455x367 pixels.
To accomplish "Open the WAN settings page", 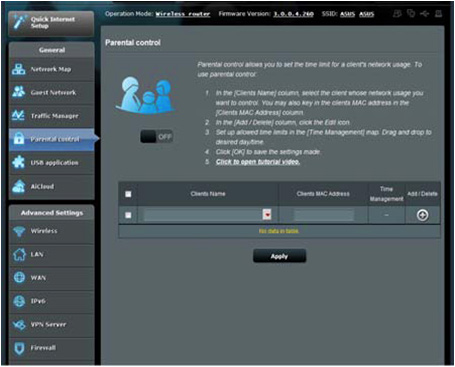I will [x=51, y=277].
